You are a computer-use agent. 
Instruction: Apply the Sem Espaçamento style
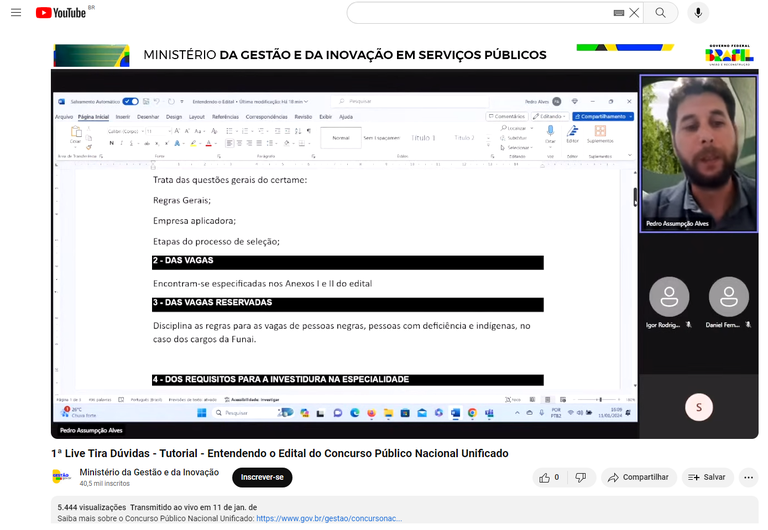tap(382, 138)
